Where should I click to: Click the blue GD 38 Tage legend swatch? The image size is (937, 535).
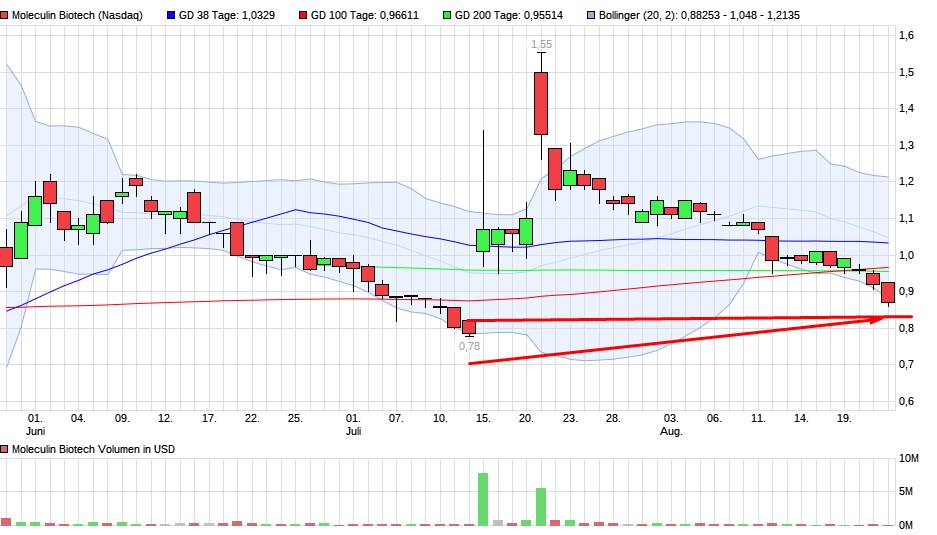point(169,16)
